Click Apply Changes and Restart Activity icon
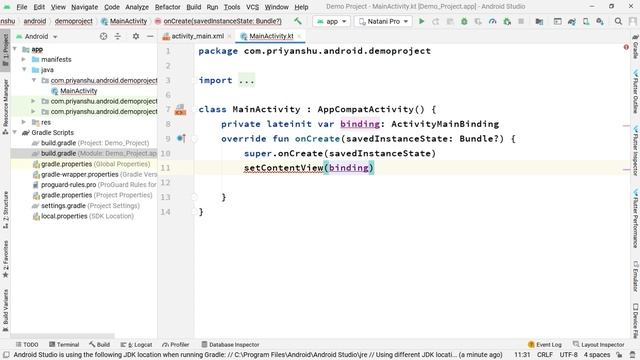Viewport: 640px width, 360px height. (x=436, y=21)
